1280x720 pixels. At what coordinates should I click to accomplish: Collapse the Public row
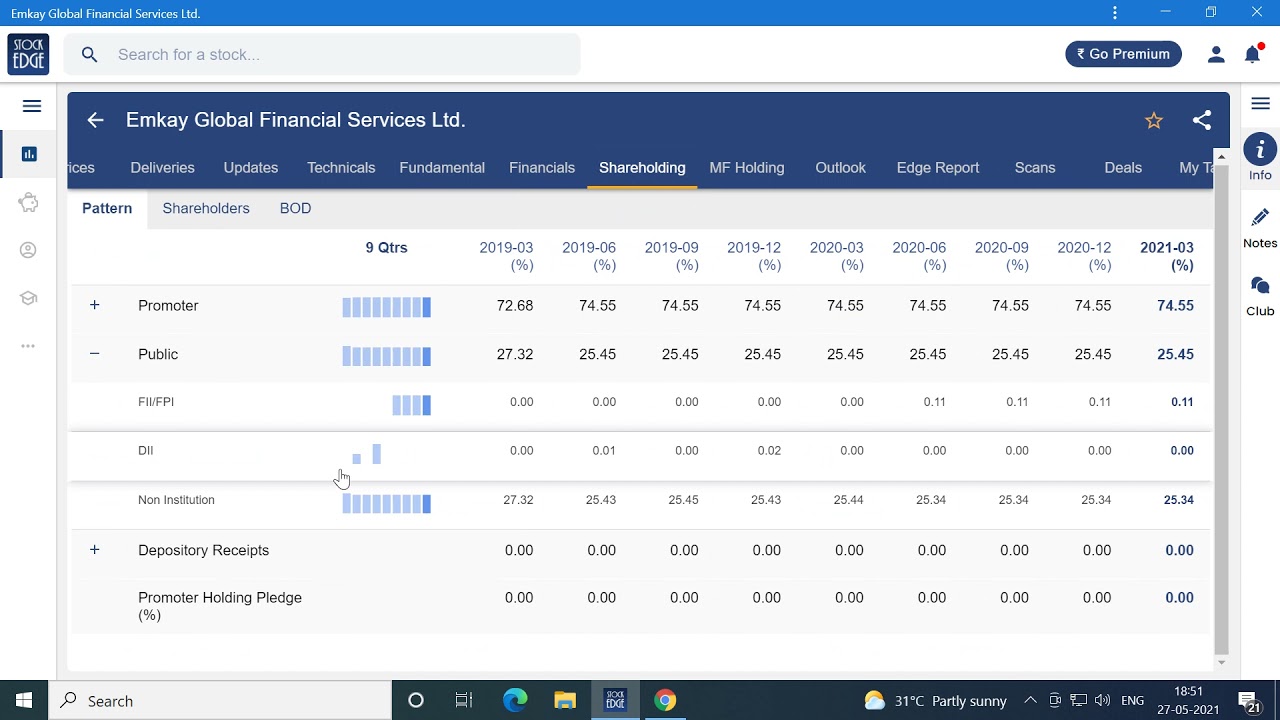pyautogui.click(x=95, y=354)
